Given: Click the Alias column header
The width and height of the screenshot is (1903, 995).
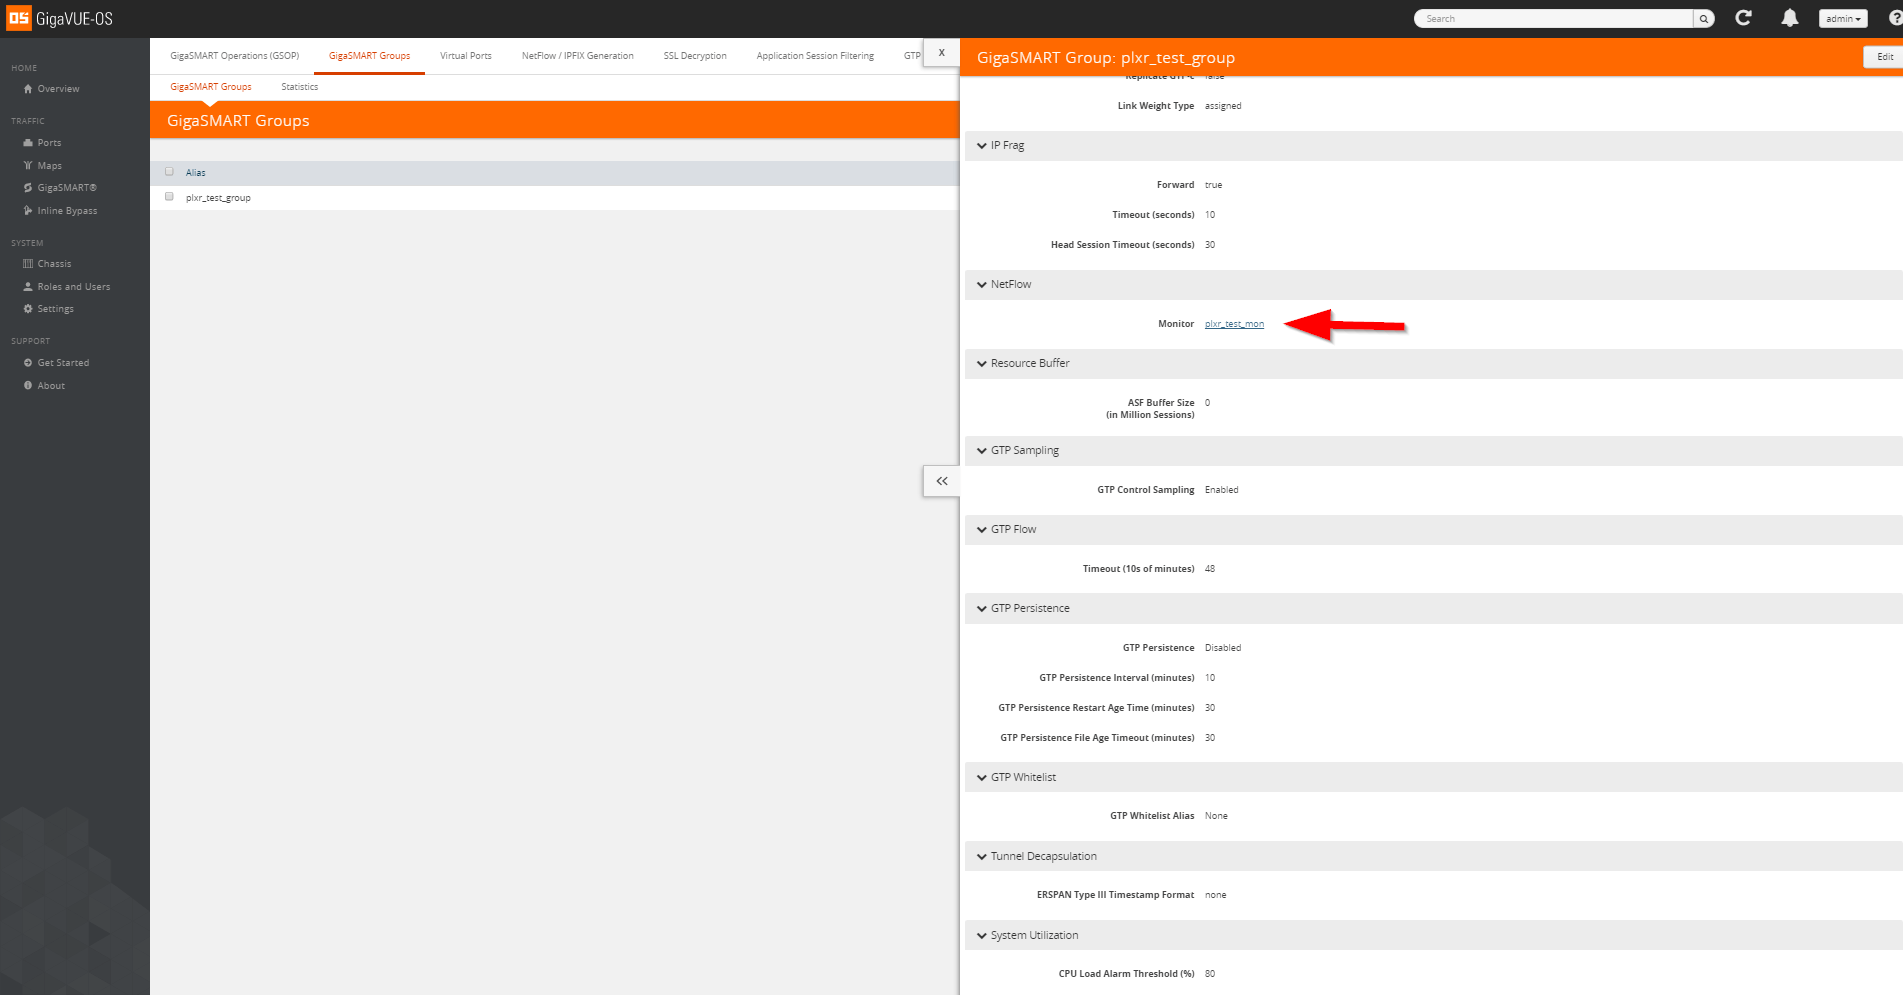Looking at the screenshot, I should [196, 173].
